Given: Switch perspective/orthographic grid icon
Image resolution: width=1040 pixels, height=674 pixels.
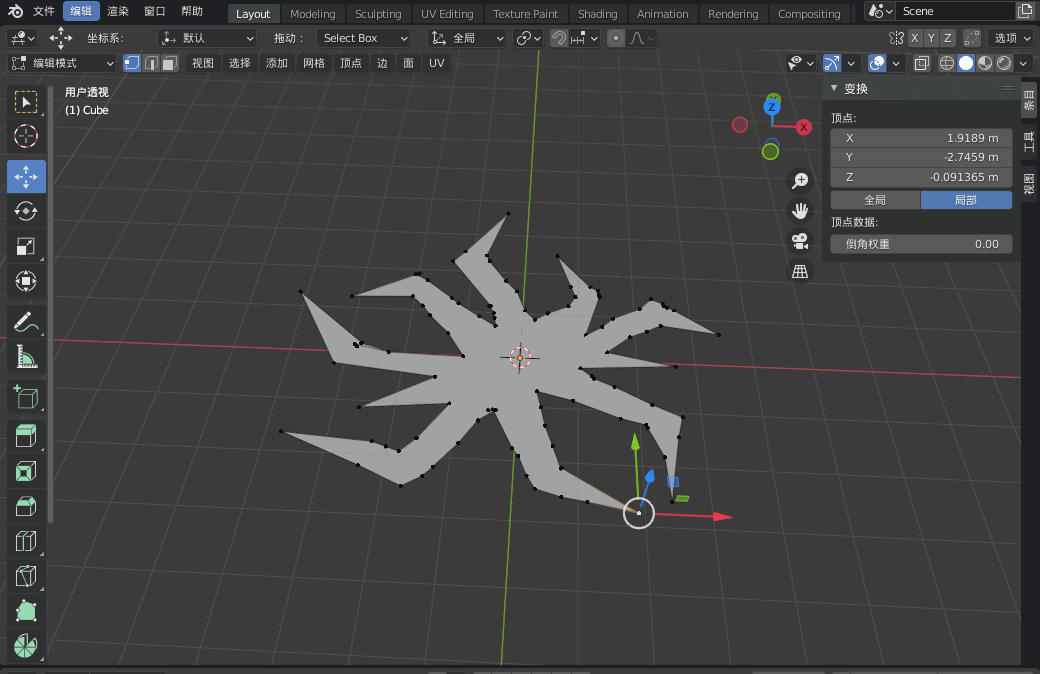Looking at the screenshot, I should click(x=800, y=271).
